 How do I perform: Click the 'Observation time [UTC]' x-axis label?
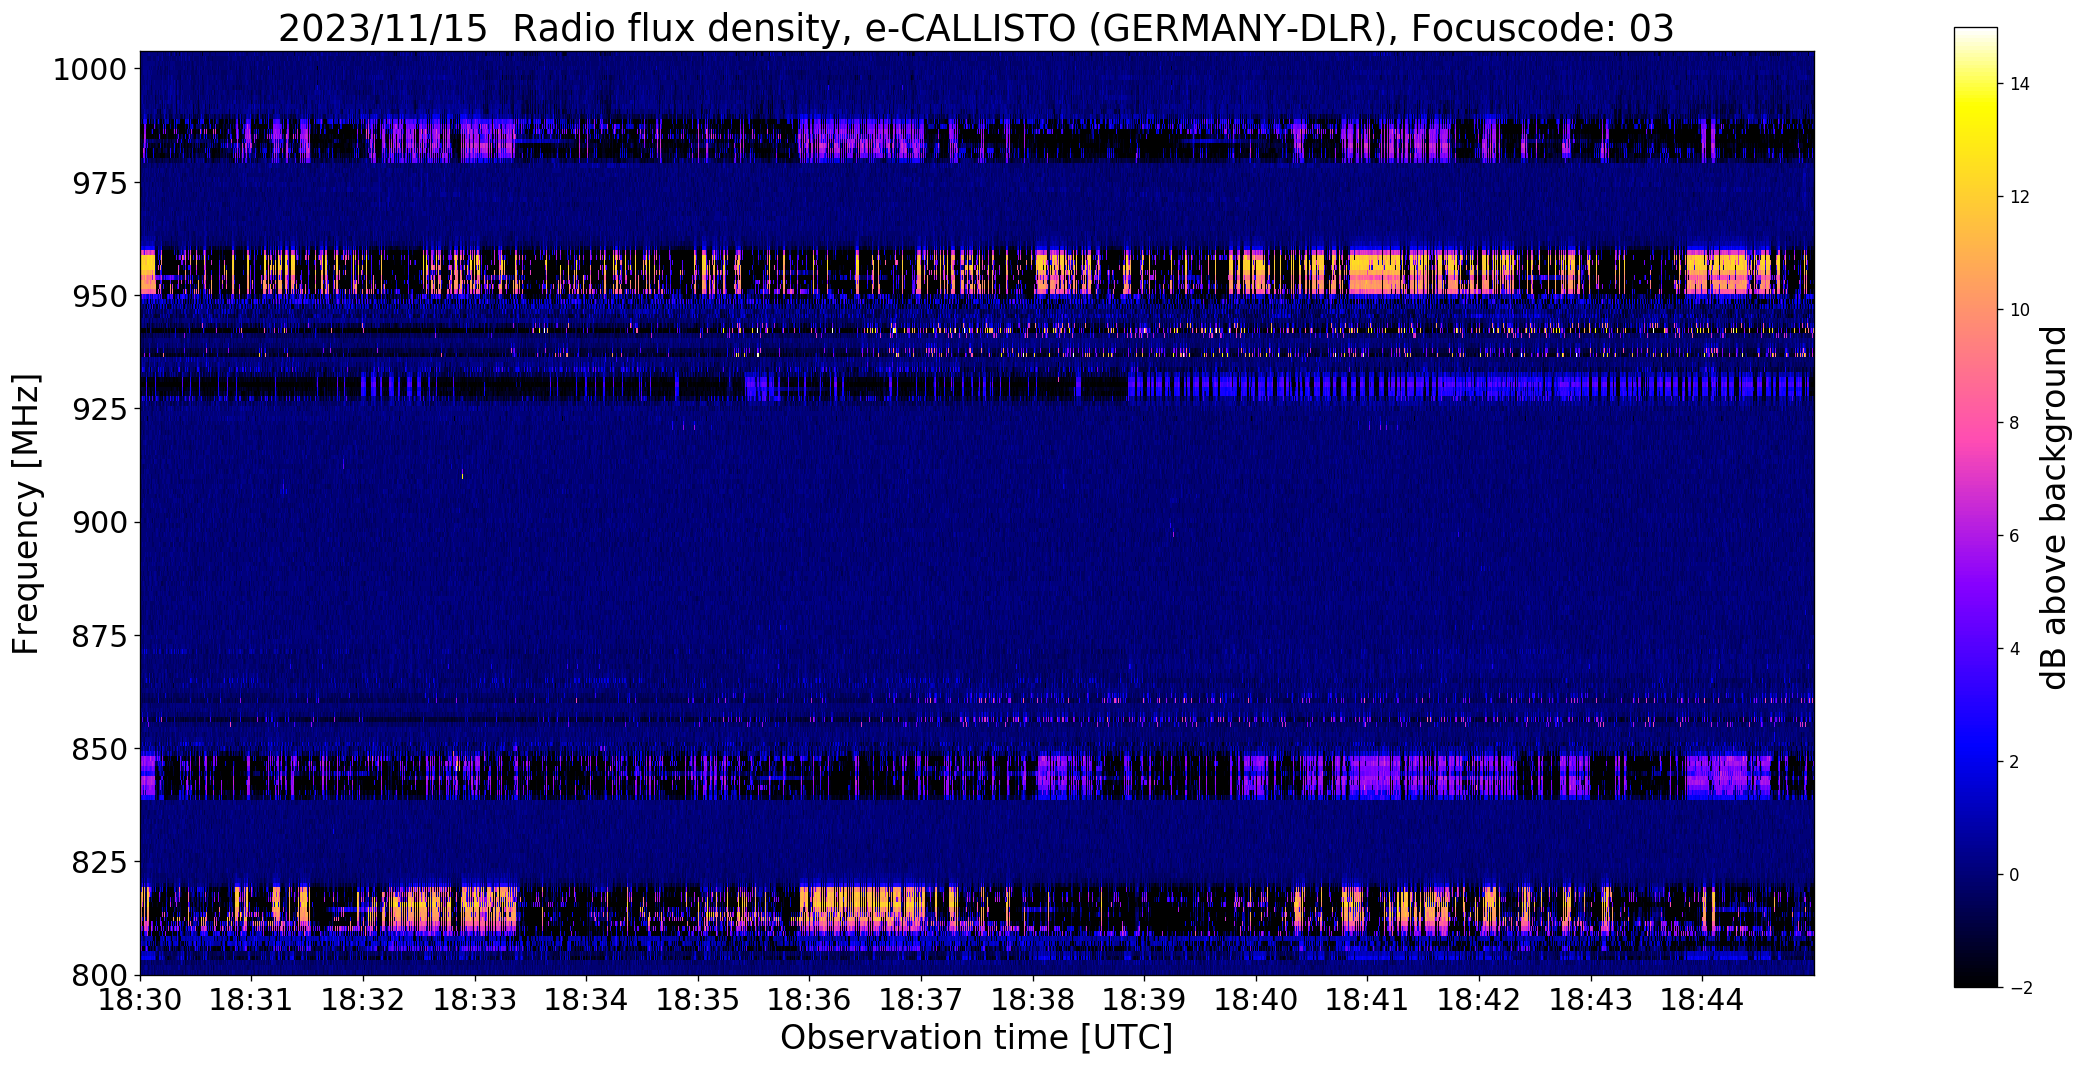pos(976,1038)
